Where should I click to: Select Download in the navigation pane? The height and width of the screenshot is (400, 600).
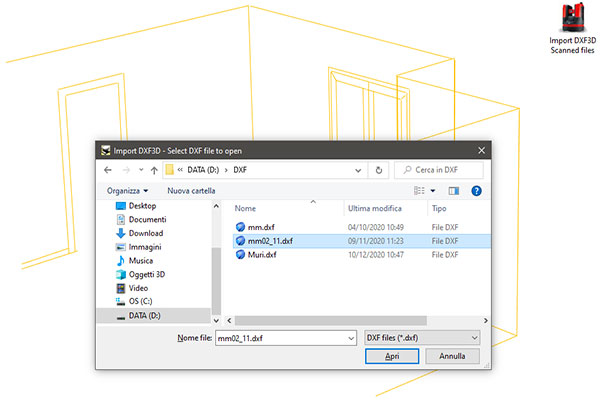(x=146, y=233)
